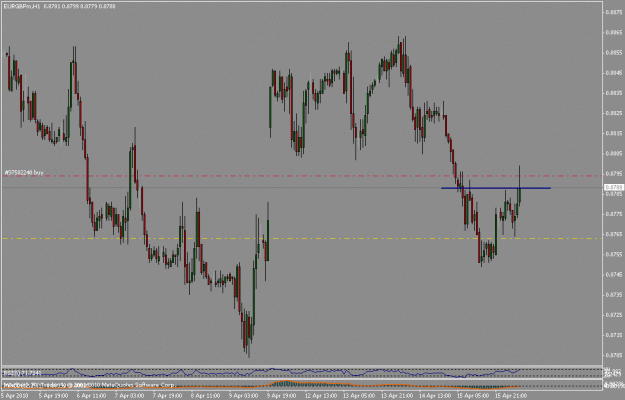Click the 0.8865 price axis label
The image size is (625, 400).
point(614,33)
